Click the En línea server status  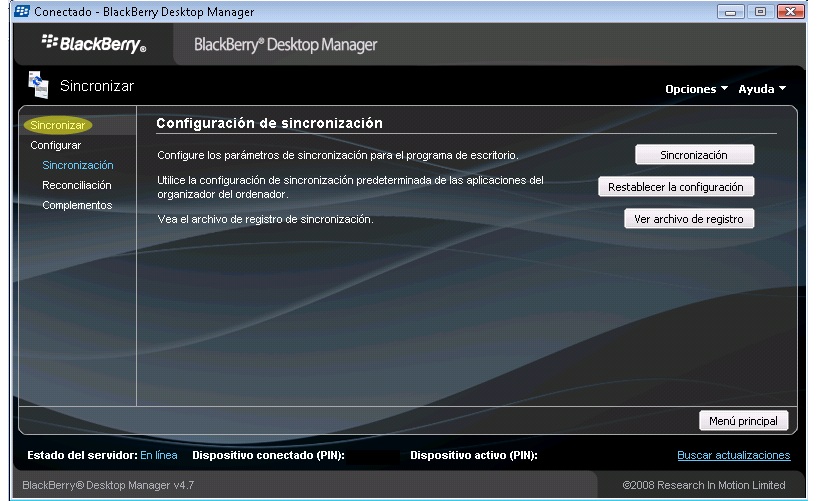tap(159, 455)
